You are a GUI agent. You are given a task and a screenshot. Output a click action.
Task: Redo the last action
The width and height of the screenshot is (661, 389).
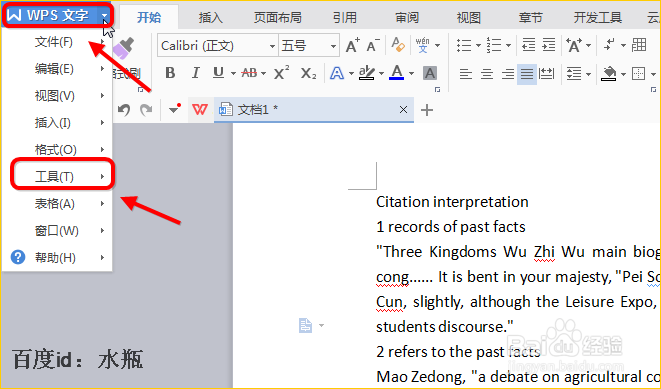click(146, 110)
